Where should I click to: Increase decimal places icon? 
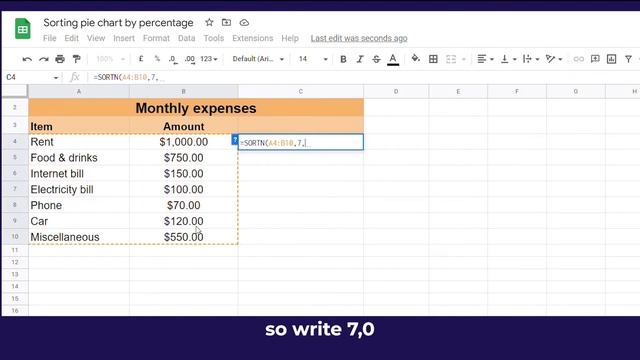189,59
